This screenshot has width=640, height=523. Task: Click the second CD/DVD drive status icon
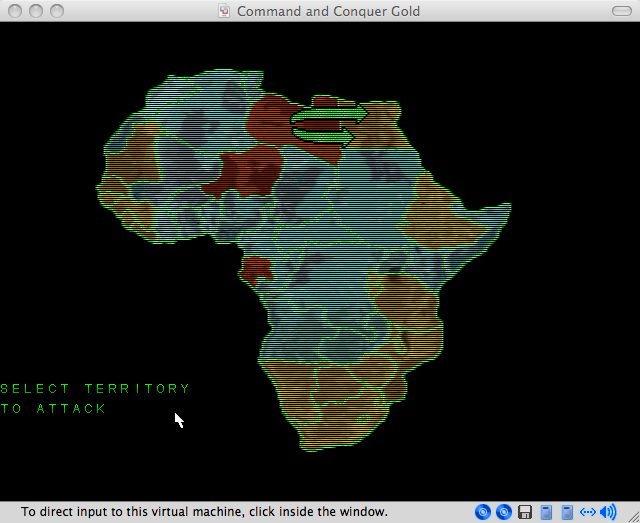coord(504,512)
